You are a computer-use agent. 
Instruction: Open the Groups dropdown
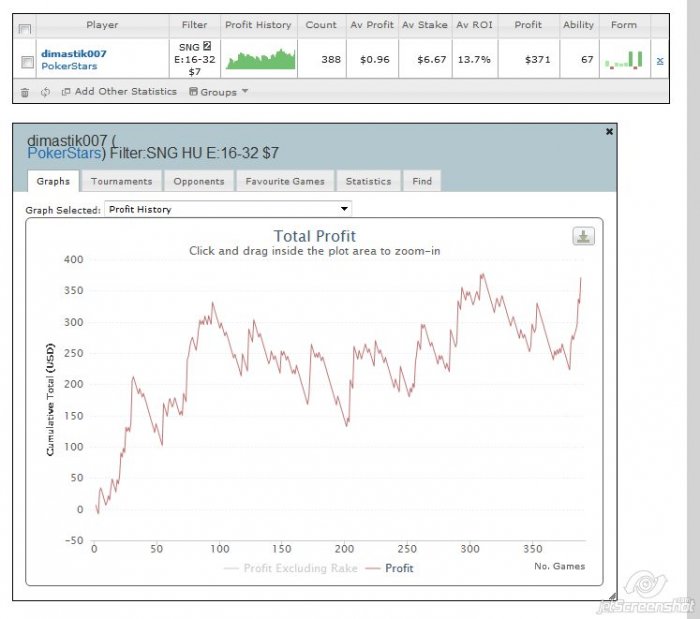218,92
